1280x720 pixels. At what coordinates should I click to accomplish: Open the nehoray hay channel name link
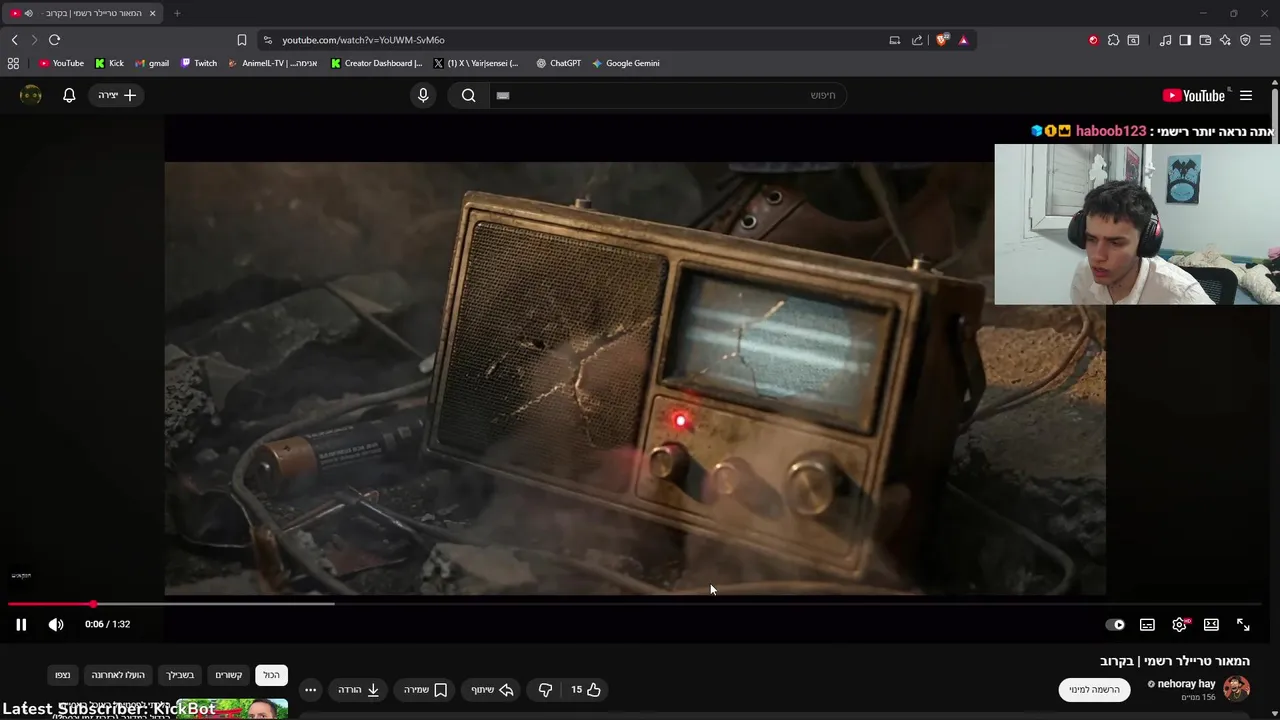(x=1186, y=684)
